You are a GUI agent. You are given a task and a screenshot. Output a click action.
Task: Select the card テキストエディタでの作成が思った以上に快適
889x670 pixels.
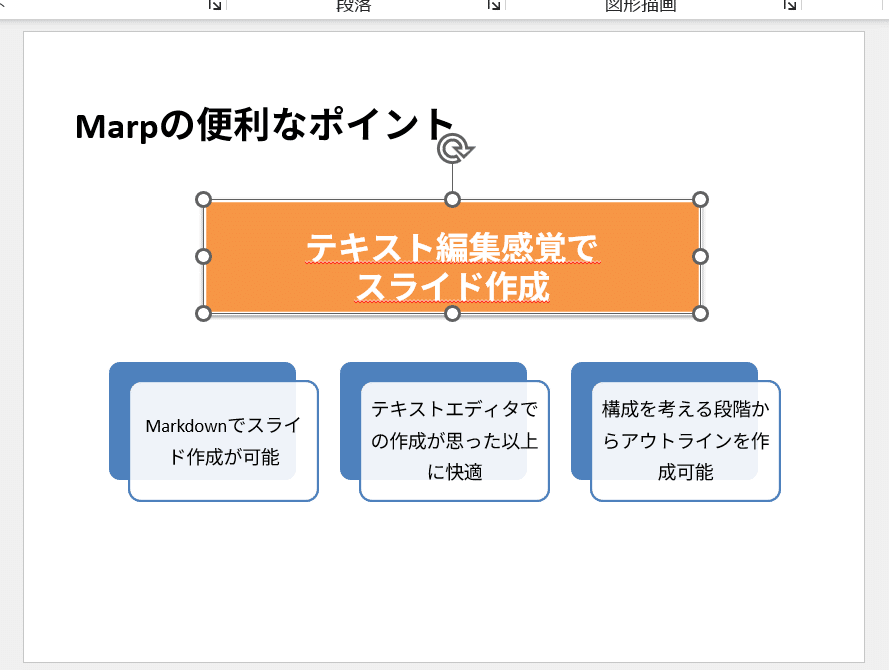pyautogui.click(x=454, y=441)
